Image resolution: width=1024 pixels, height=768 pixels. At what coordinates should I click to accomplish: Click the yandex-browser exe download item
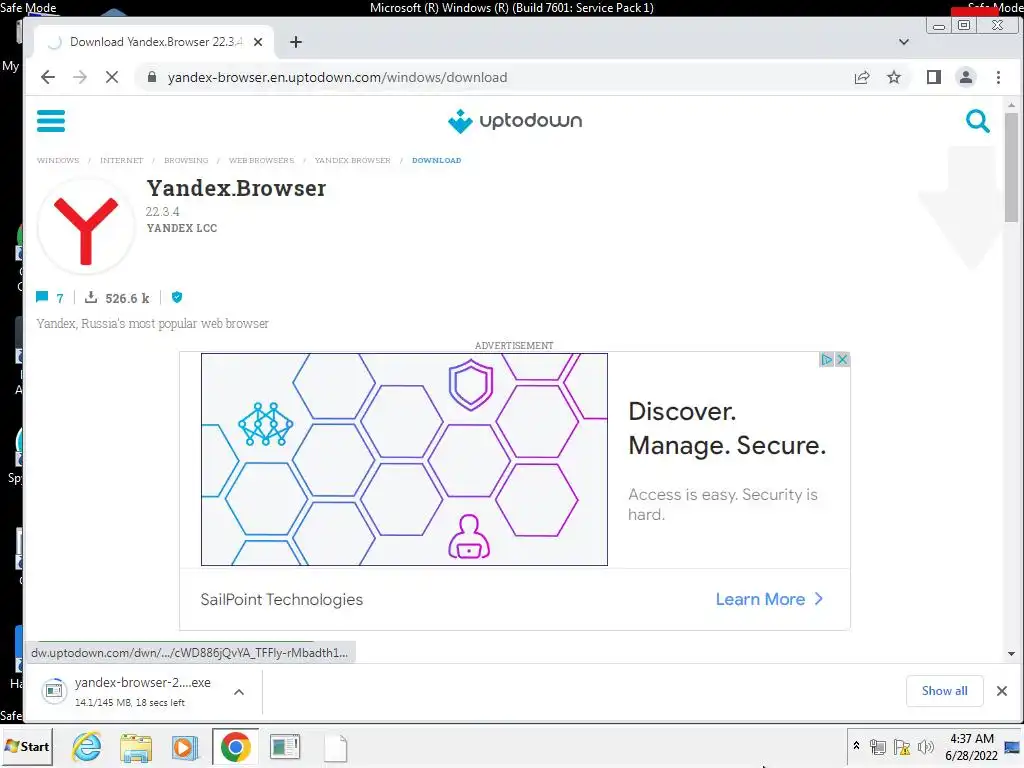point(131,692)
